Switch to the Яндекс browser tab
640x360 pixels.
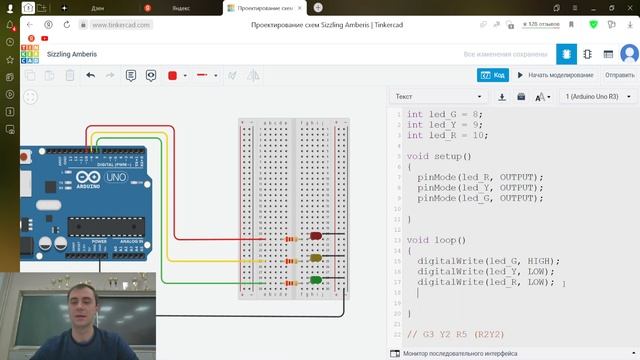tap(181, 8)
